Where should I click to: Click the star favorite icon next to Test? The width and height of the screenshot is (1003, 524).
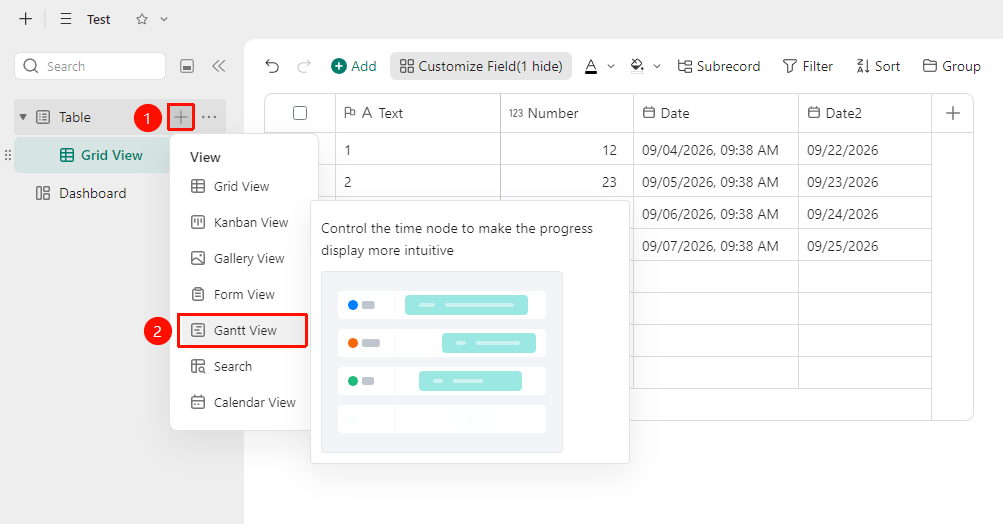click(x=142, y=19)
